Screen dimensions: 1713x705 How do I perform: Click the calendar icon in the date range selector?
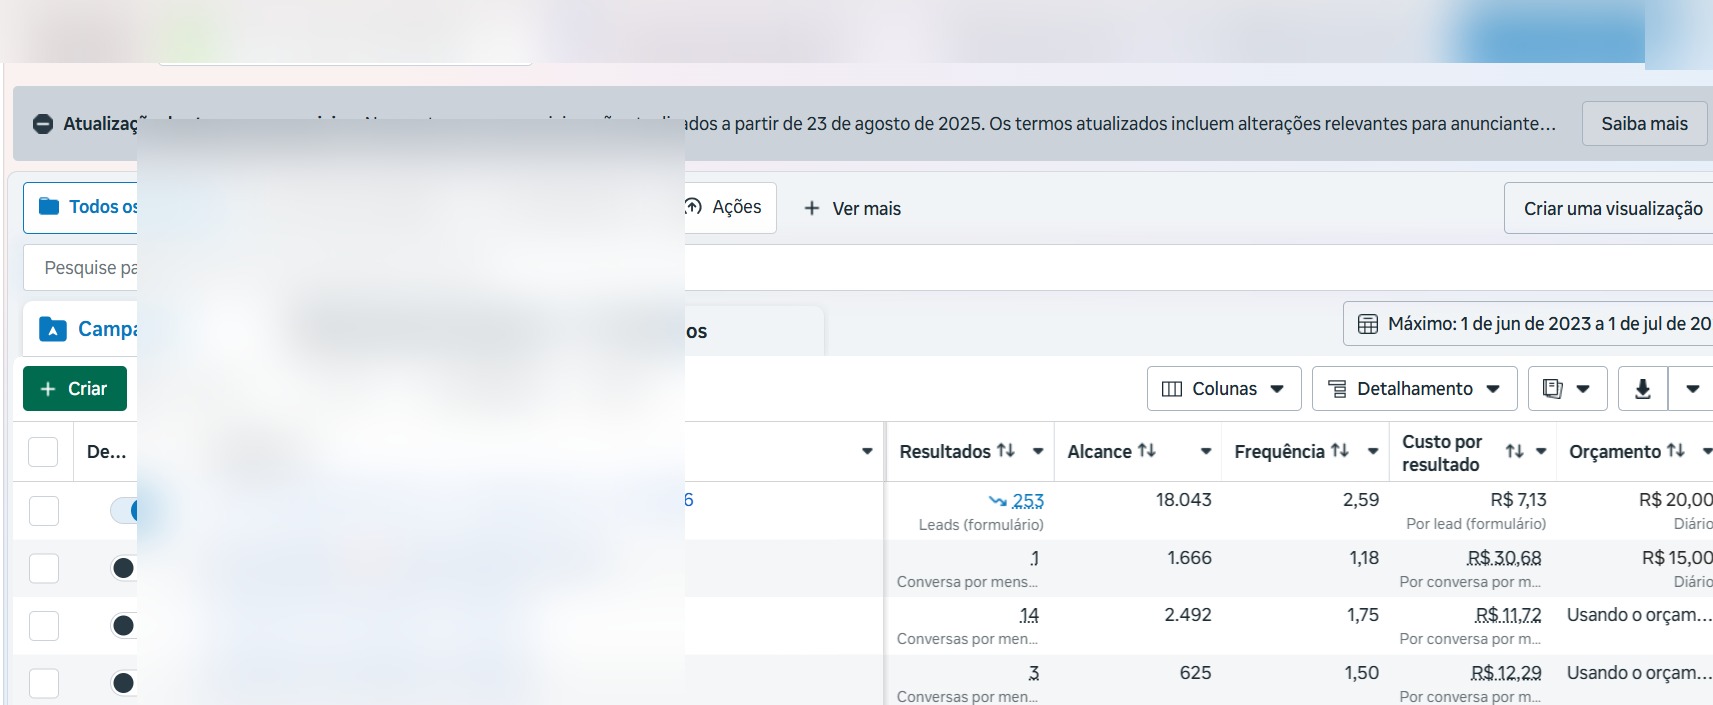point(1367,324)
